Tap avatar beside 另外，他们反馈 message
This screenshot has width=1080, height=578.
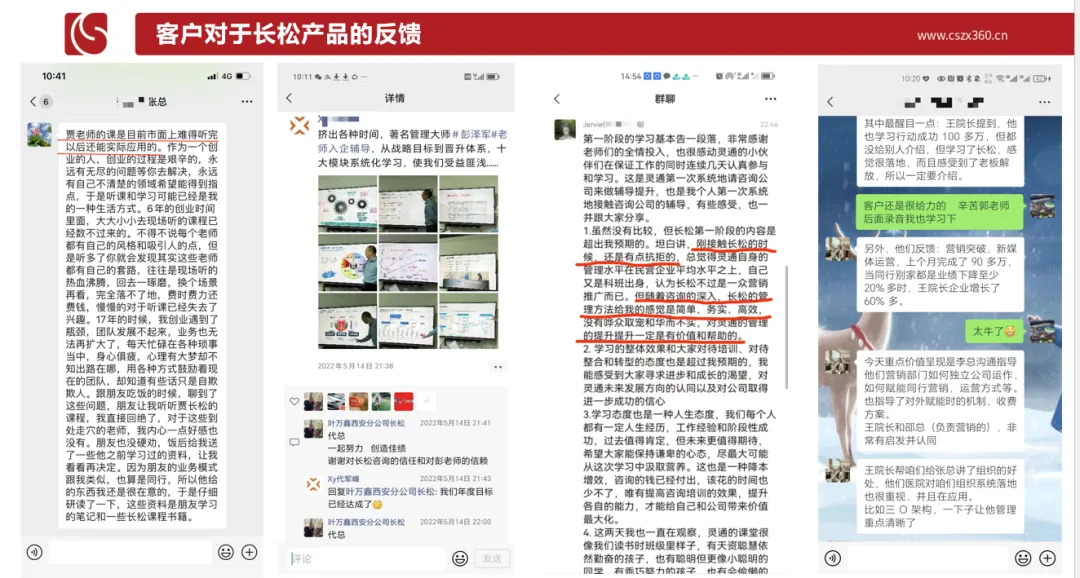click(839, 249)
